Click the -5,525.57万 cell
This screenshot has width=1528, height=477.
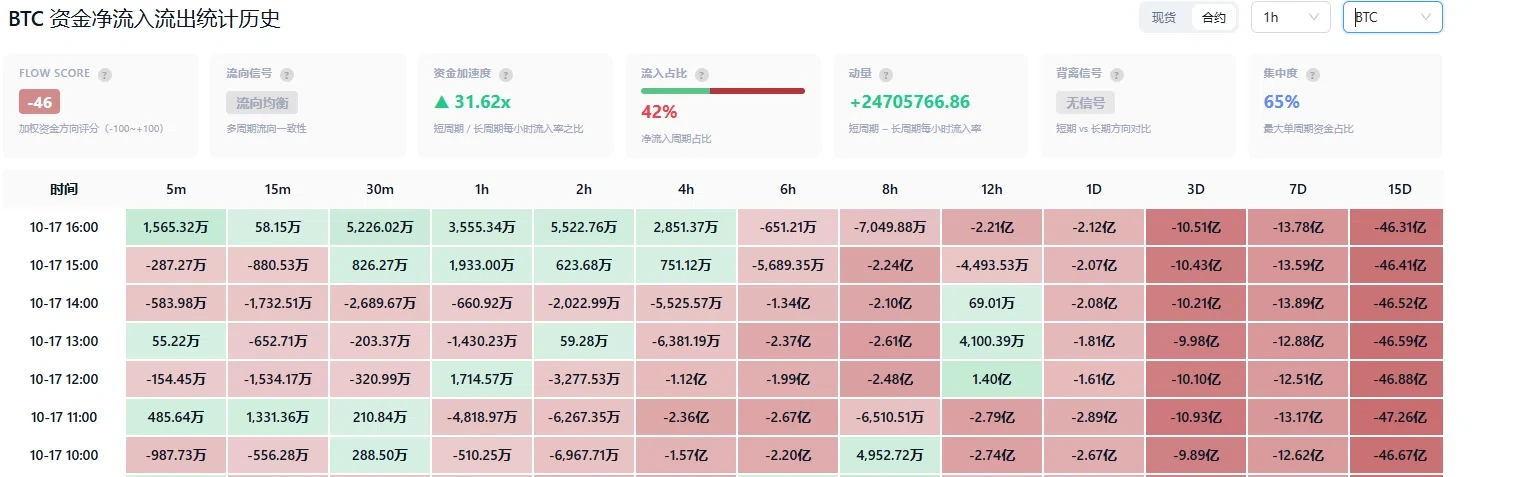pos(686,303)
